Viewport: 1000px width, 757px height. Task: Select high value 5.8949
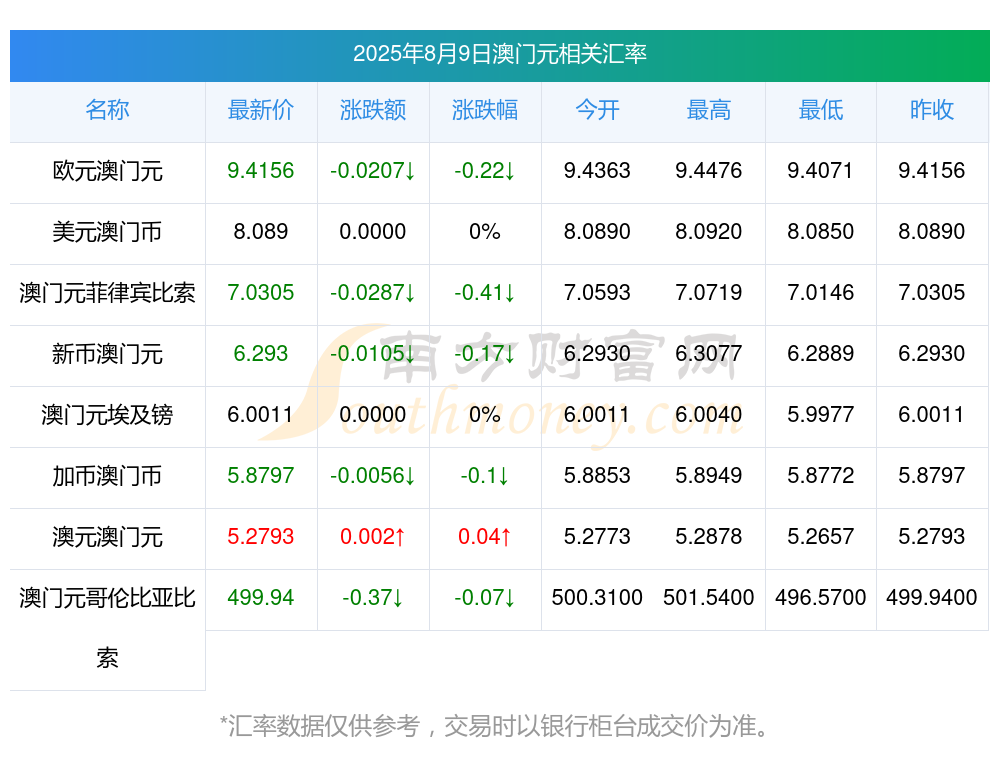pos(709,476)
